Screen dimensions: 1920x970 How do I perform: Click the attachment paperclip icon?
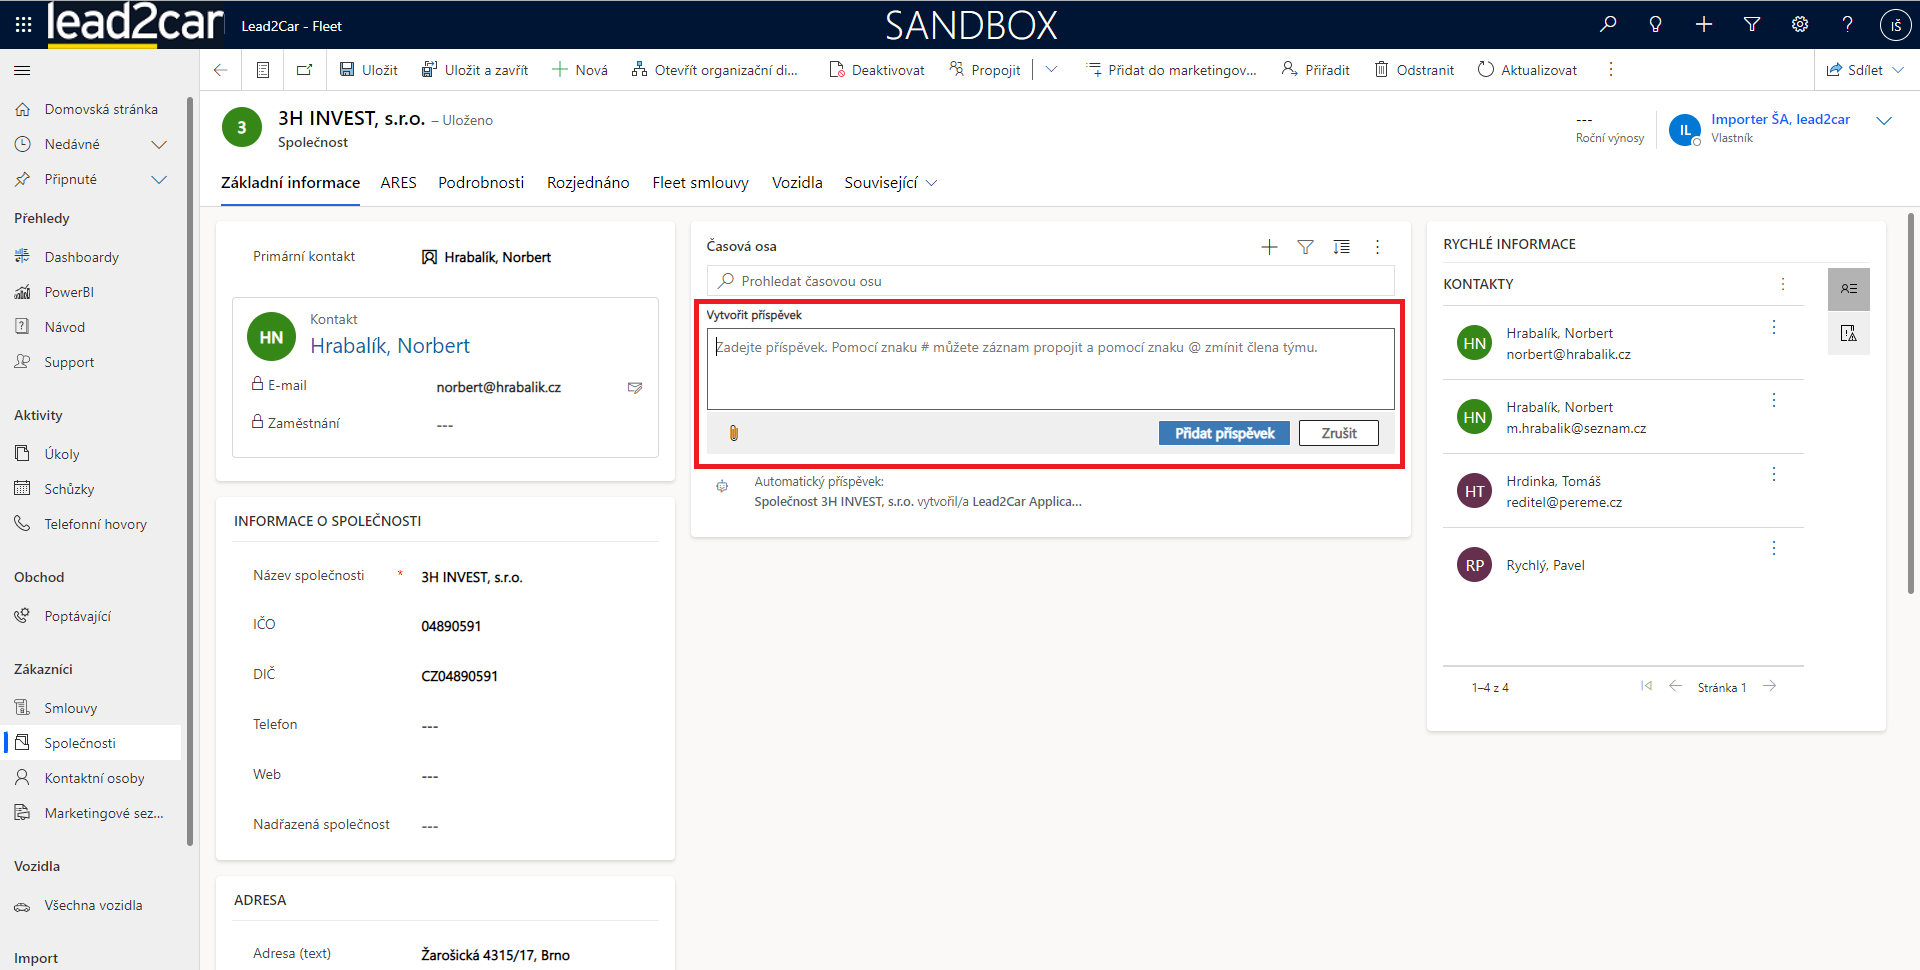coord(733,433)
